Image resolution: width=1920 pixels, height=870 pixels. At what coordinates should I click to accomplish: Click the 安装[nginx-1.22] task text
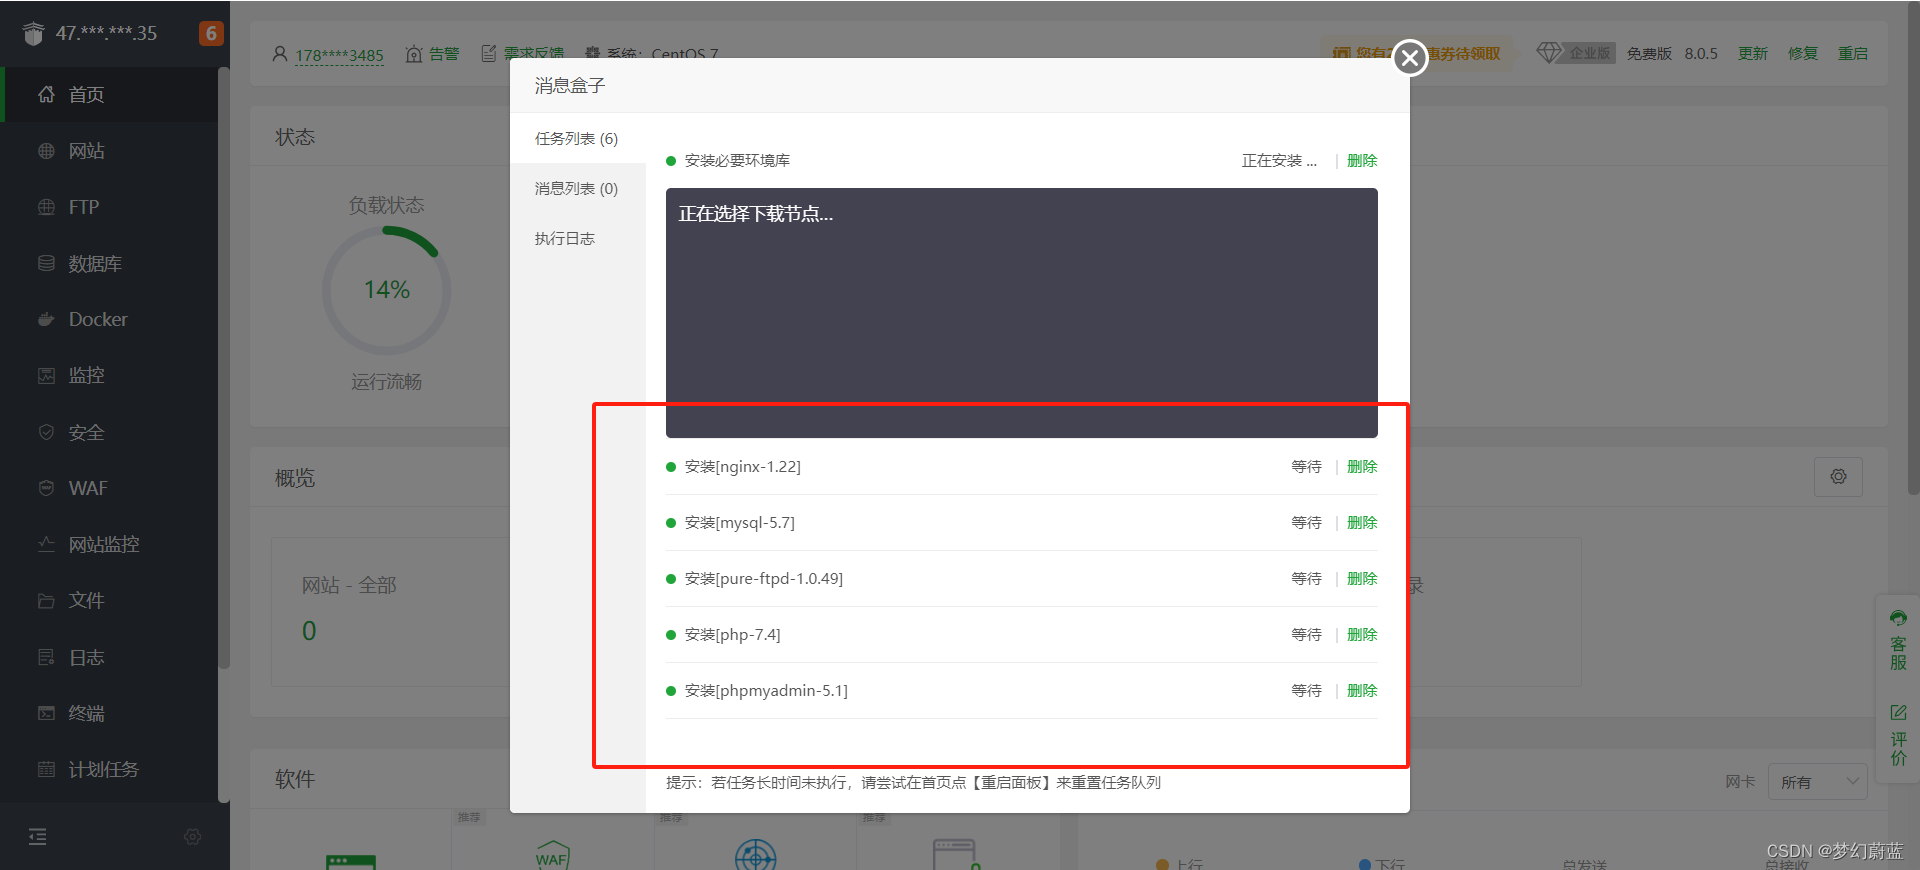coord(743,466)
